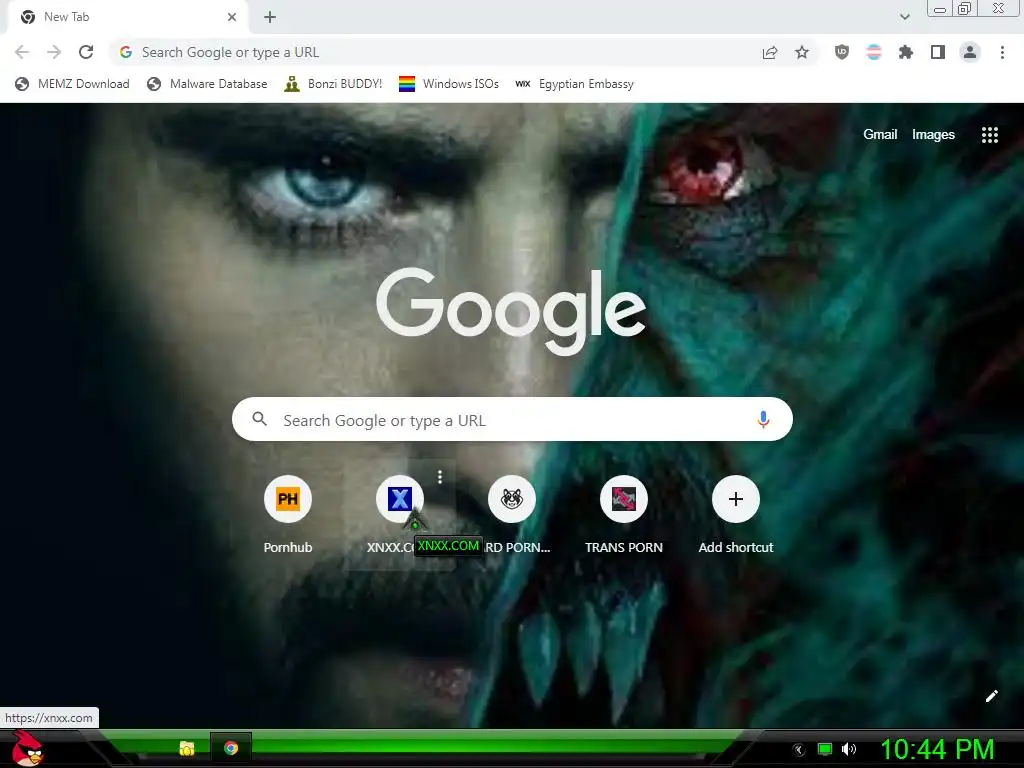Open the animal face shortcut tile
This screenshot has height=768, width=1024.
(512, 515)
